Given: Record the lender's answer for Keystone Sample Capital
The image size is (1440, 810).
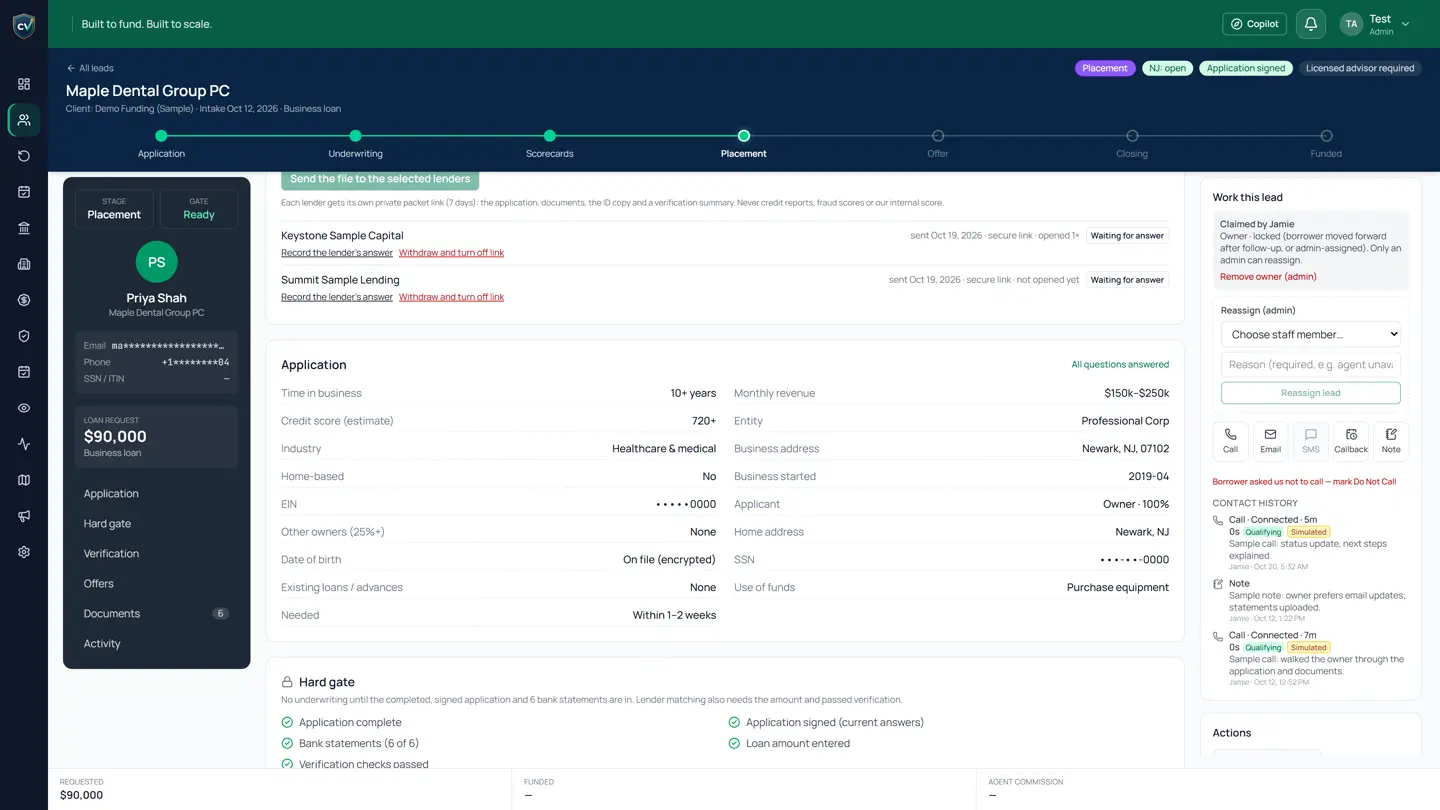Looking at the screenshot, I should (337, 253).
